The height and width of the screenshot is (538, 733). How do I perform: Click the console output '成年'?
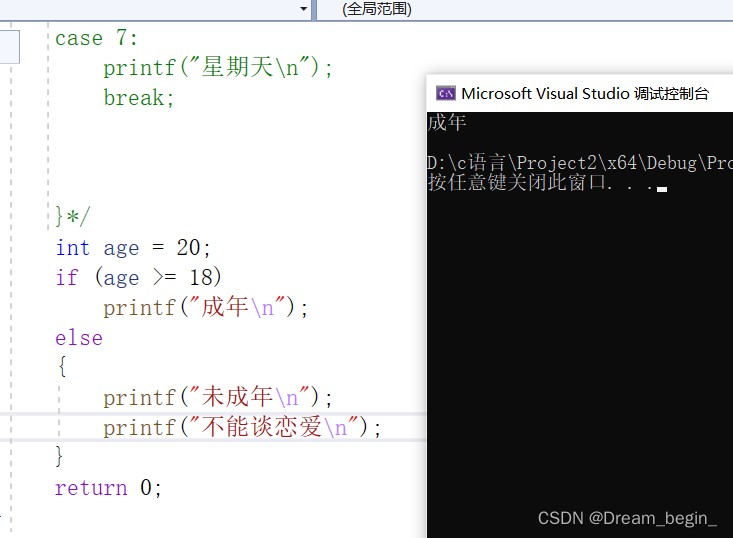(x=446, y=123)
